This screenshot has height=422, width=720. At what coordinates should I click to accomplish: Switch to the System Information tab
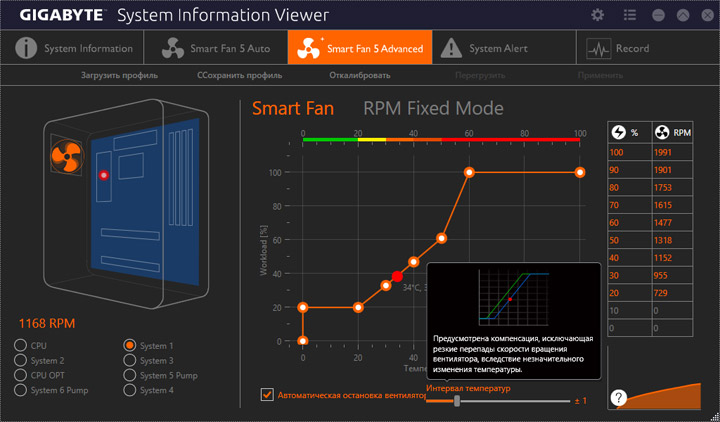point(72,47)
